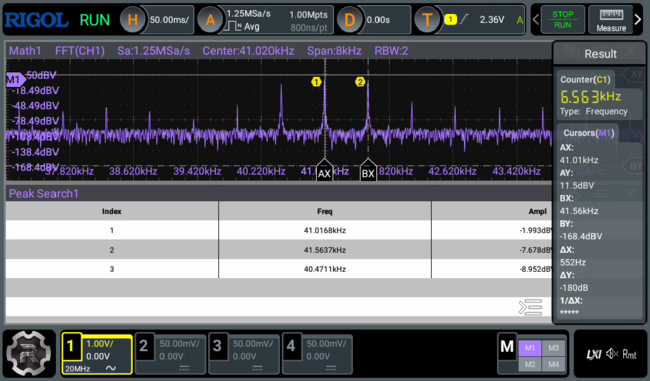The image size is (650, 381).
Task: Click BX value 41.56kHz
Action: [x=579, y=211]
